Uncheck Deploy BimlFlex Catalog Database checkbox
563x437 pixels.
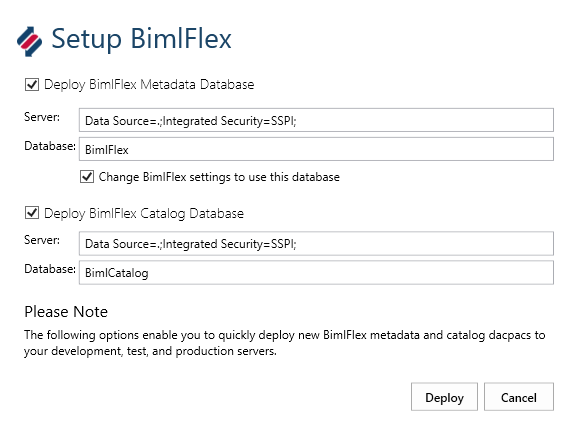pos(32,213)
